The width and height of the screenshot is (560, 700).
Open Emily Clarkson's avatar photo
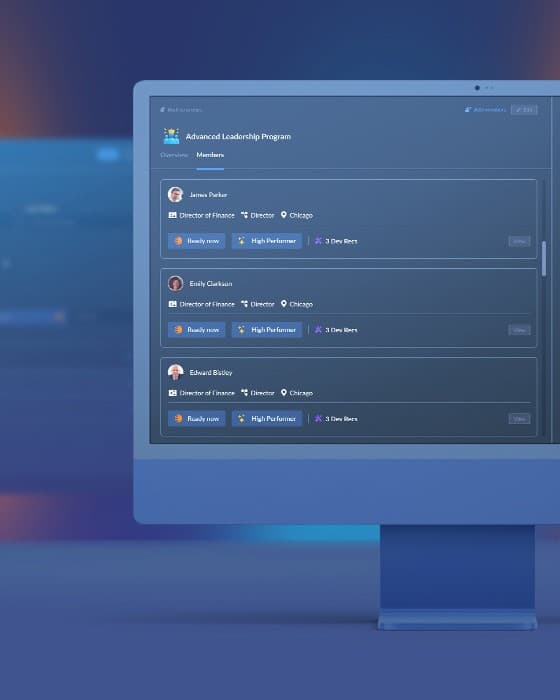tap(176, 283)
